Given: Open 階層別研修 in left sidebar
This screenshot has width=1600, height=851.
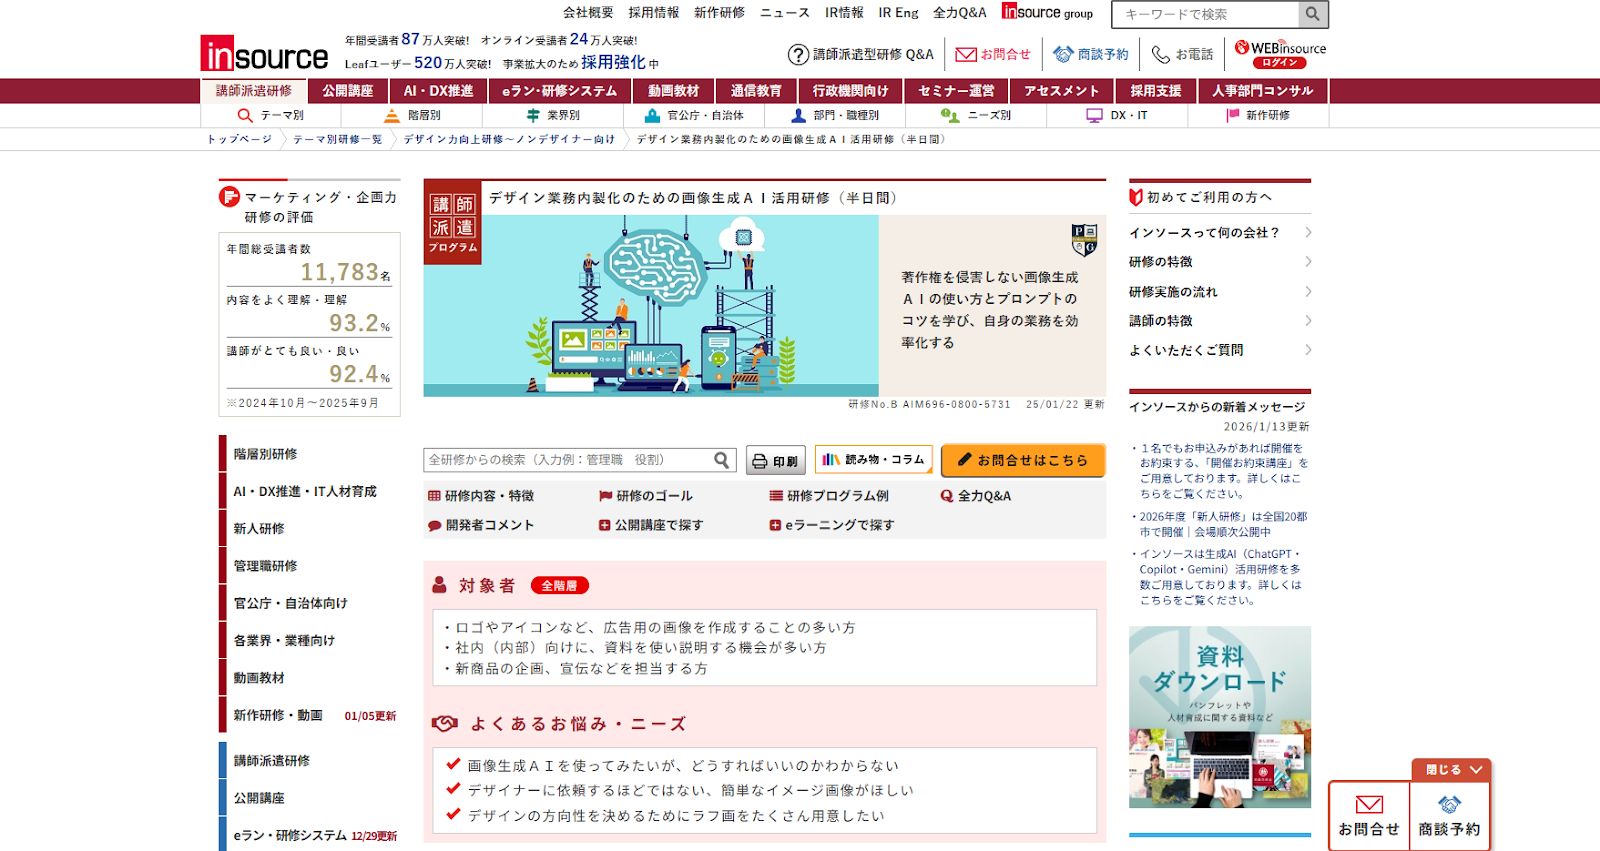Looking at the screenshot, I should (x=265, y=454).
